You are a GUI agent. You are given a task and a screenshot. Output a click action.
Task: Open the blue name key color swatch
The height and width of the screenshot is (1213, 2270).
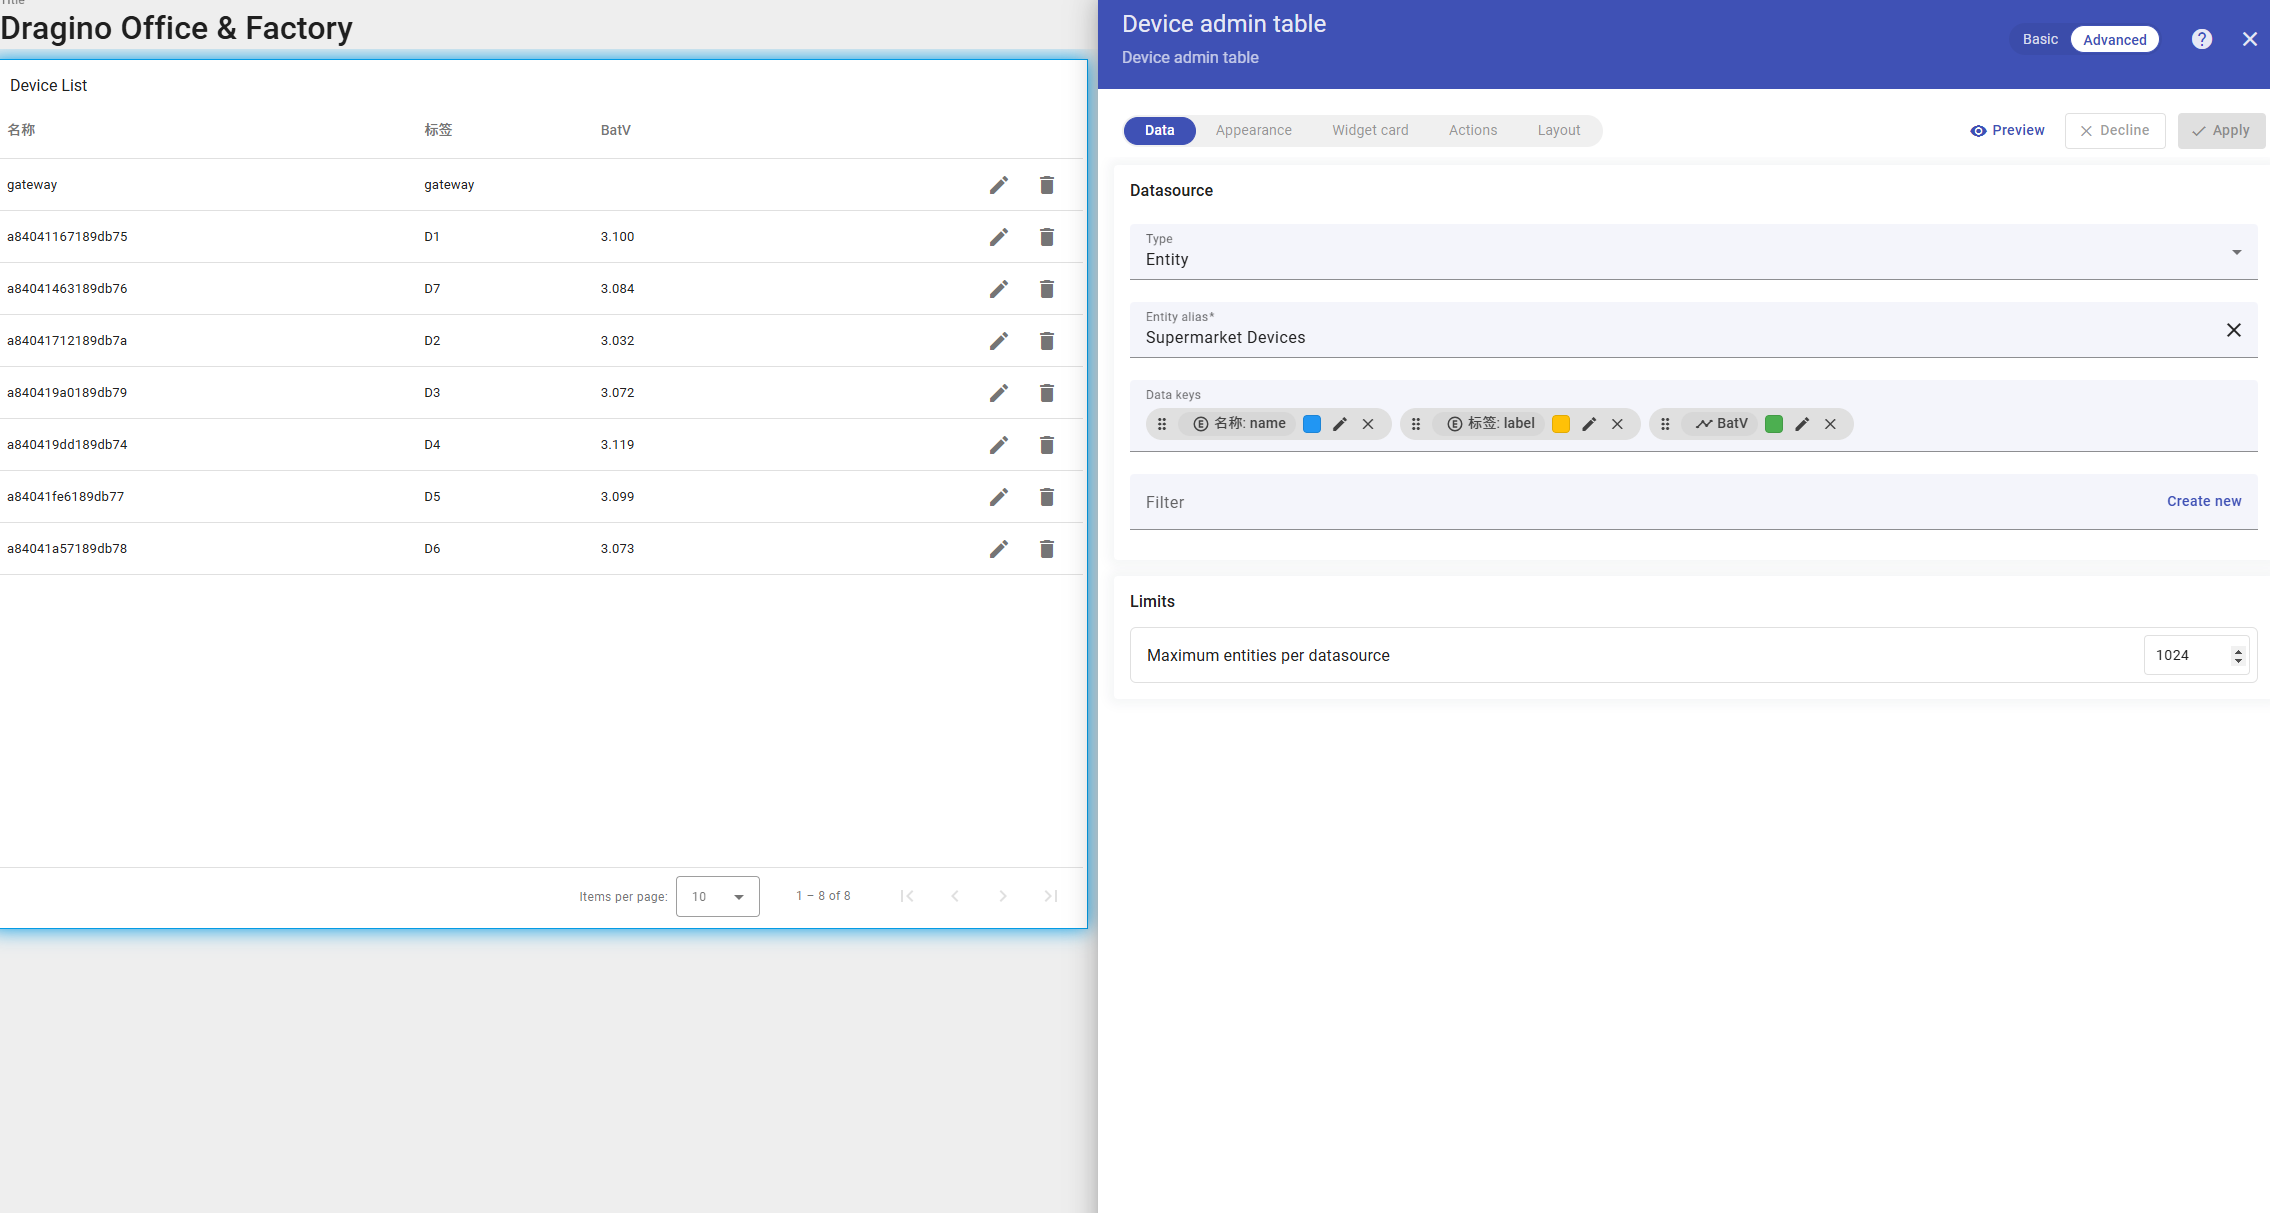pyautogui.click(x=1311, y=424)
